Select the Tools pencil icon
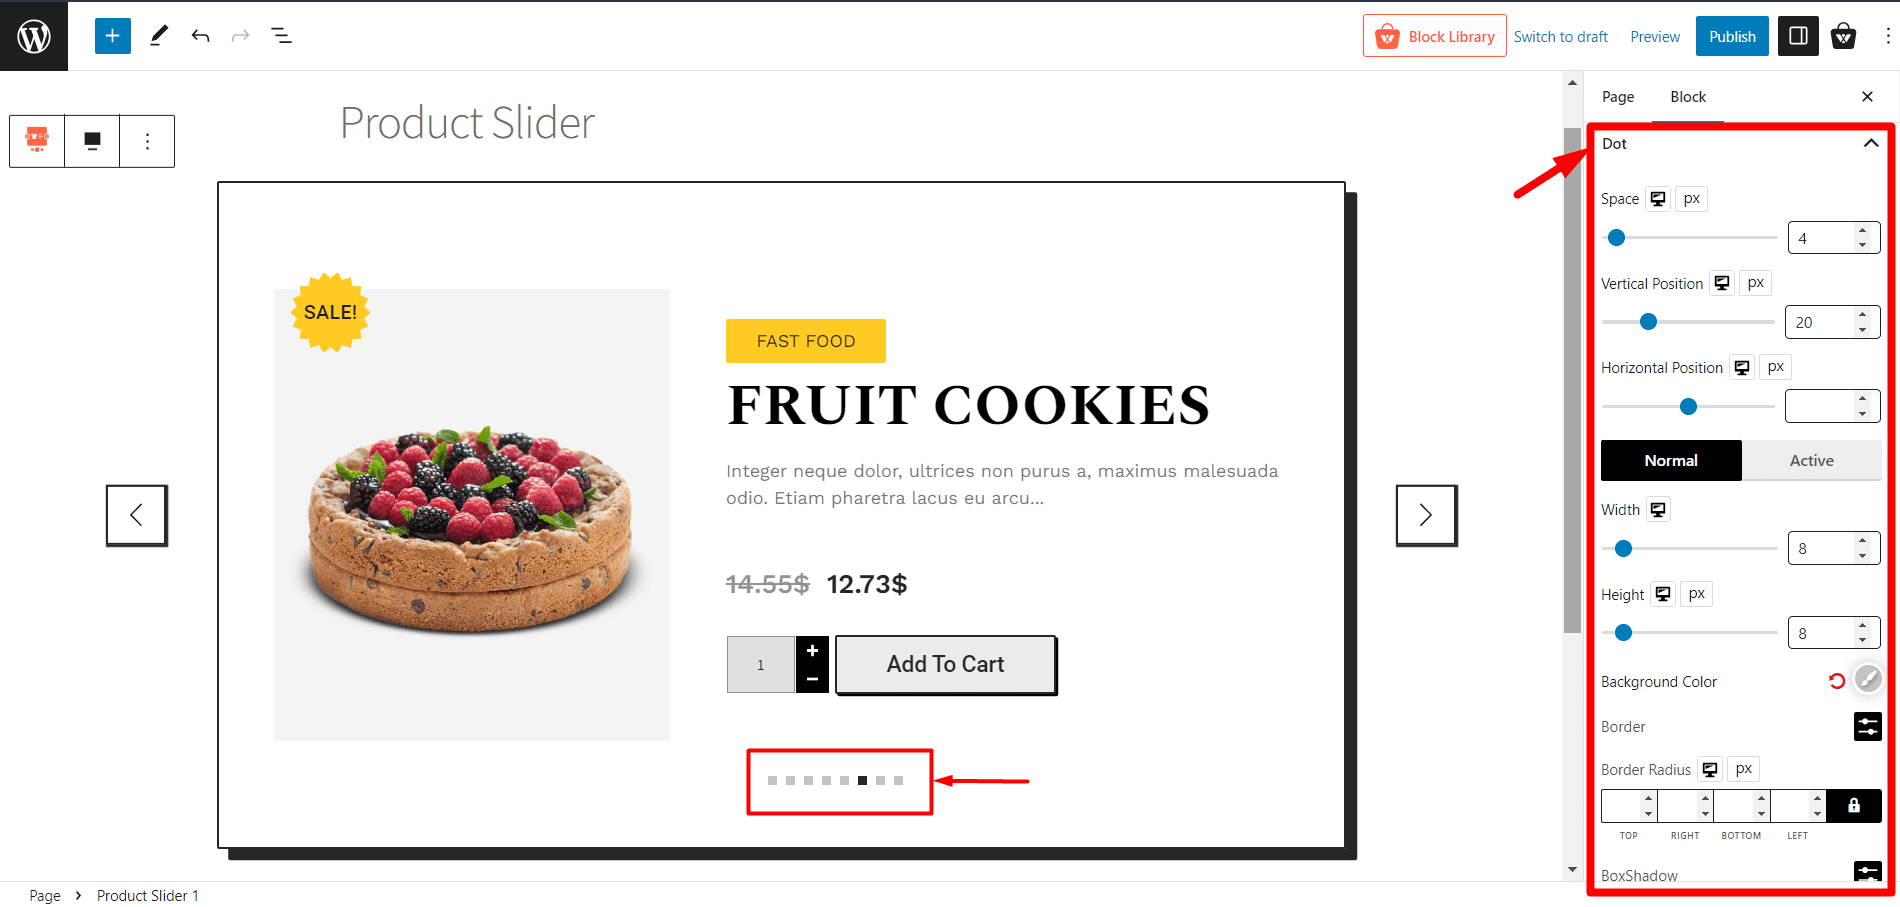The image size is (1900, 907). click(158, 35)
